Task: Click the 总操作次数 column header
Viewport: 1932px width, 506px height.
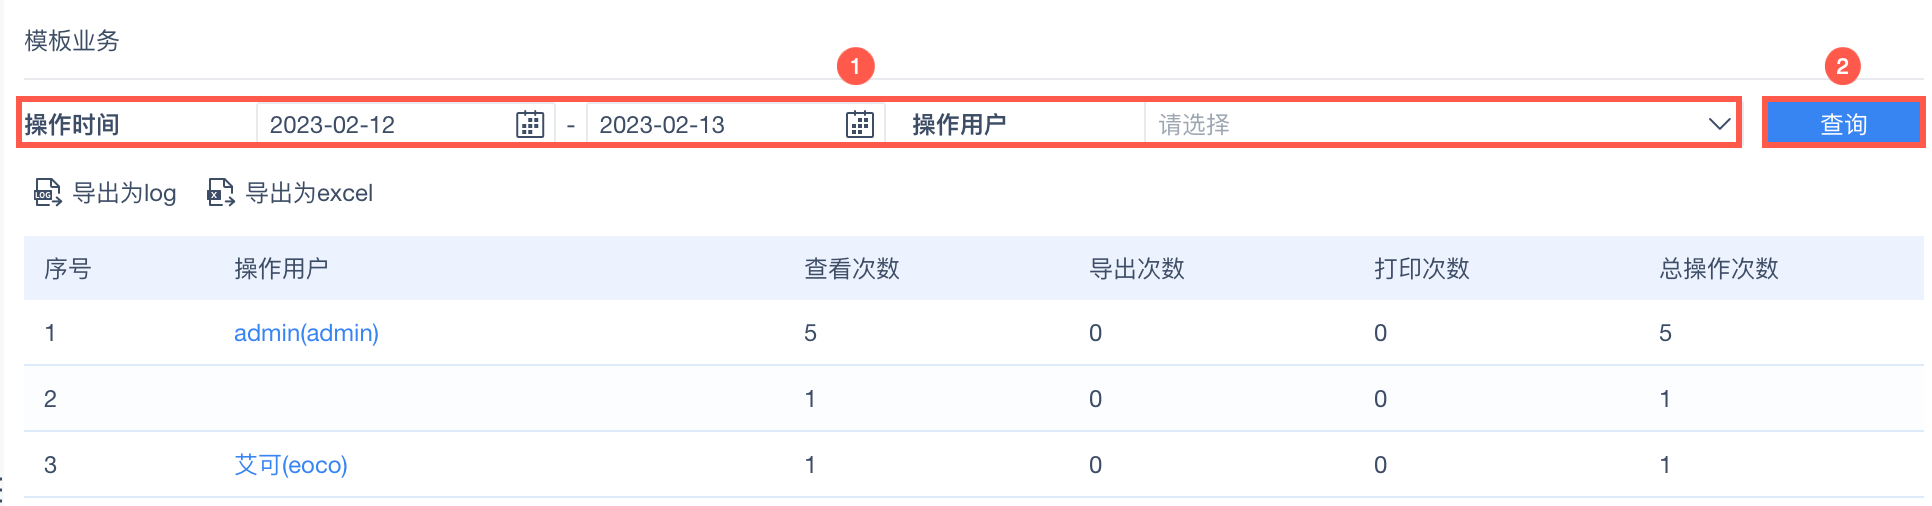Action: (1719, 268)
